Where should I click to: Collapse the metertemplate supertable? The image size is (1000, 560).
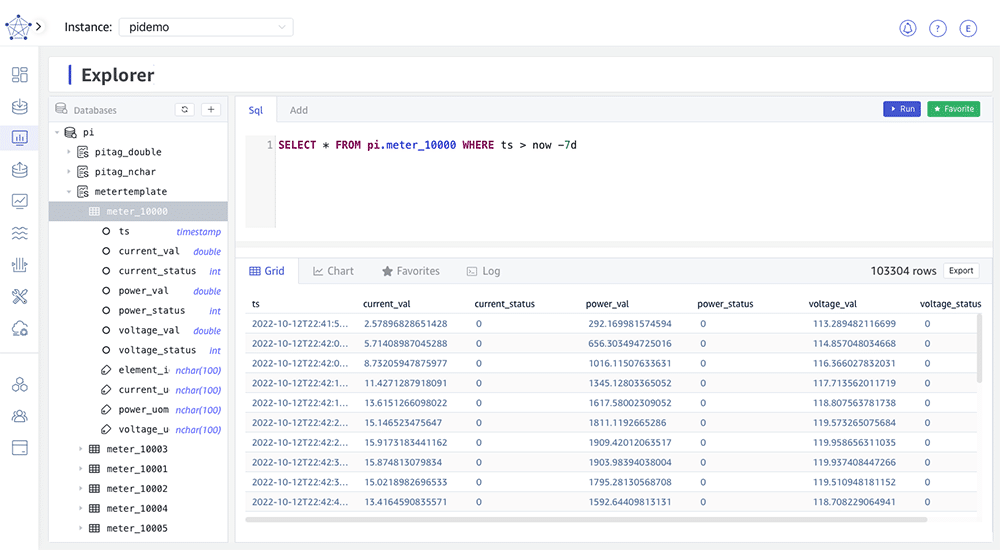[x=69, y=191]
